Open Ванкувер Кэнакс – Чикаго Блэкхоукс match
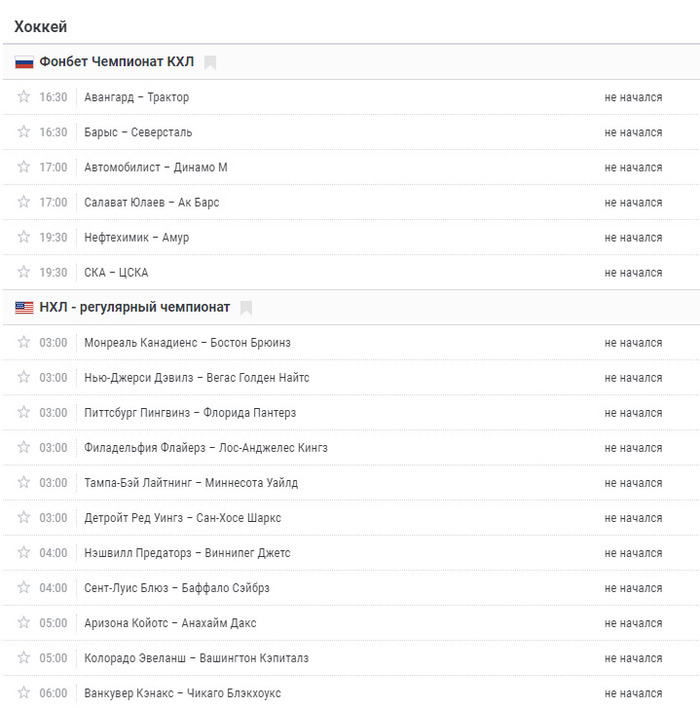 [x=182, y=694]
